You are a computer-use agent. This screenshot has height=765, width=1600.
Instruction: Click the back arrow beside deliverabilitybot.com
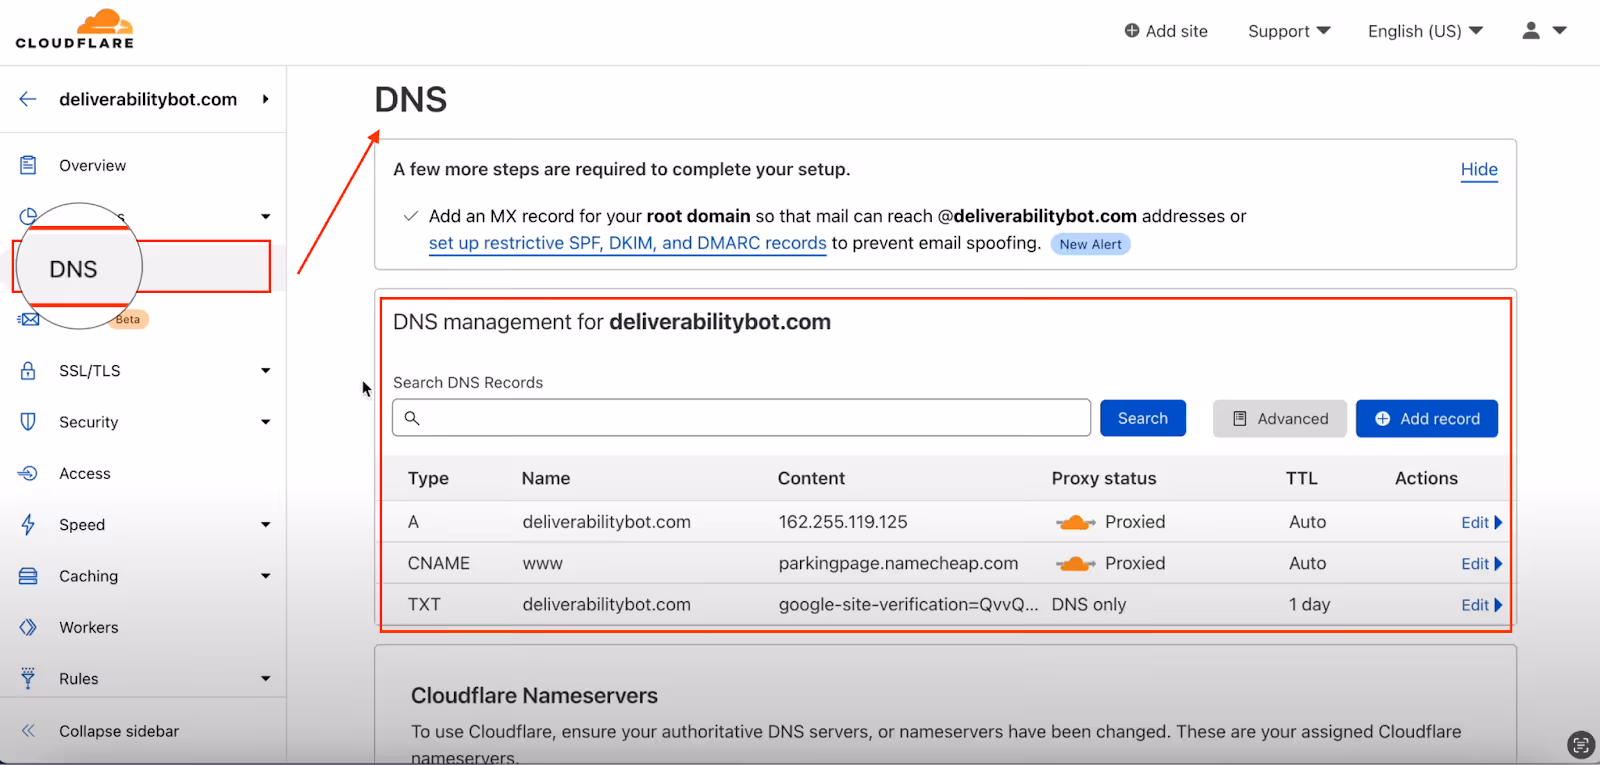[x=28, y=99]
